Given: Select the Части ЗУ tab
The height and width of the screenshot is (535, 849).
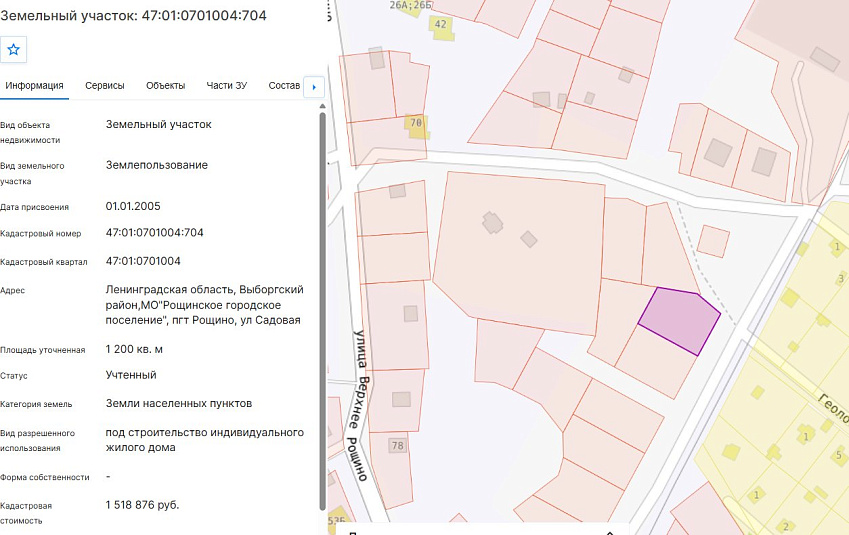Looking at the screenshot, I should tap(226, 86).
